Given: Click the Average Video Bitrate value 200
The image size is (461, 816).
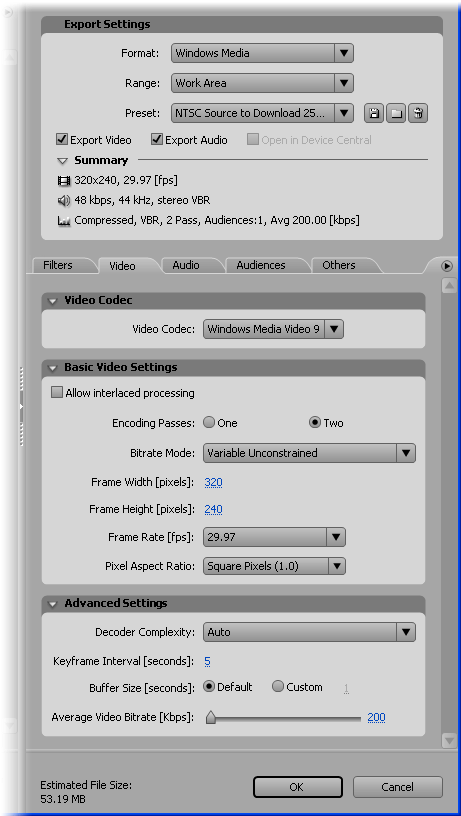Looking at the screenshot, I should pos(376,717).
